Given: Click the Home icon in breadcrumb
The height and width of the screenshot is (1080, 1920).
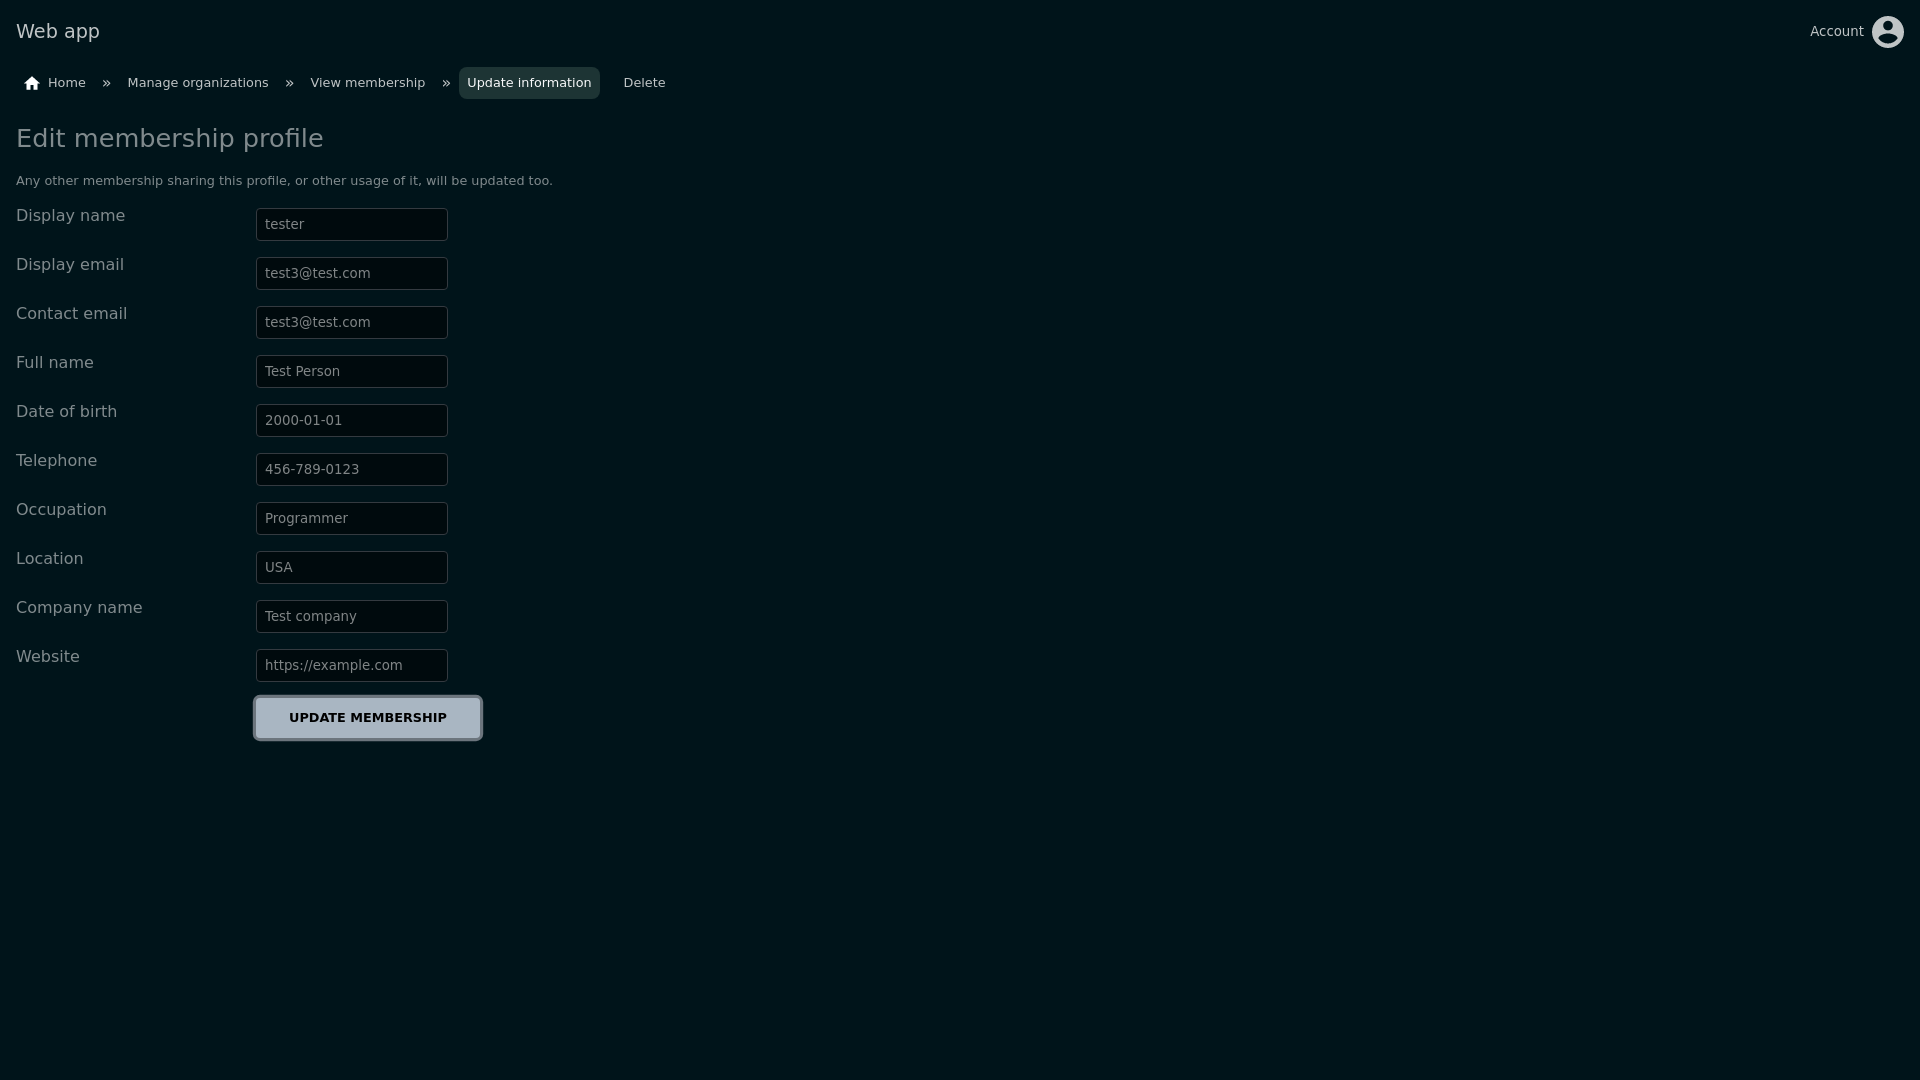Looking at the screenshot, I should pyautogui.click(x=32, y=84).
